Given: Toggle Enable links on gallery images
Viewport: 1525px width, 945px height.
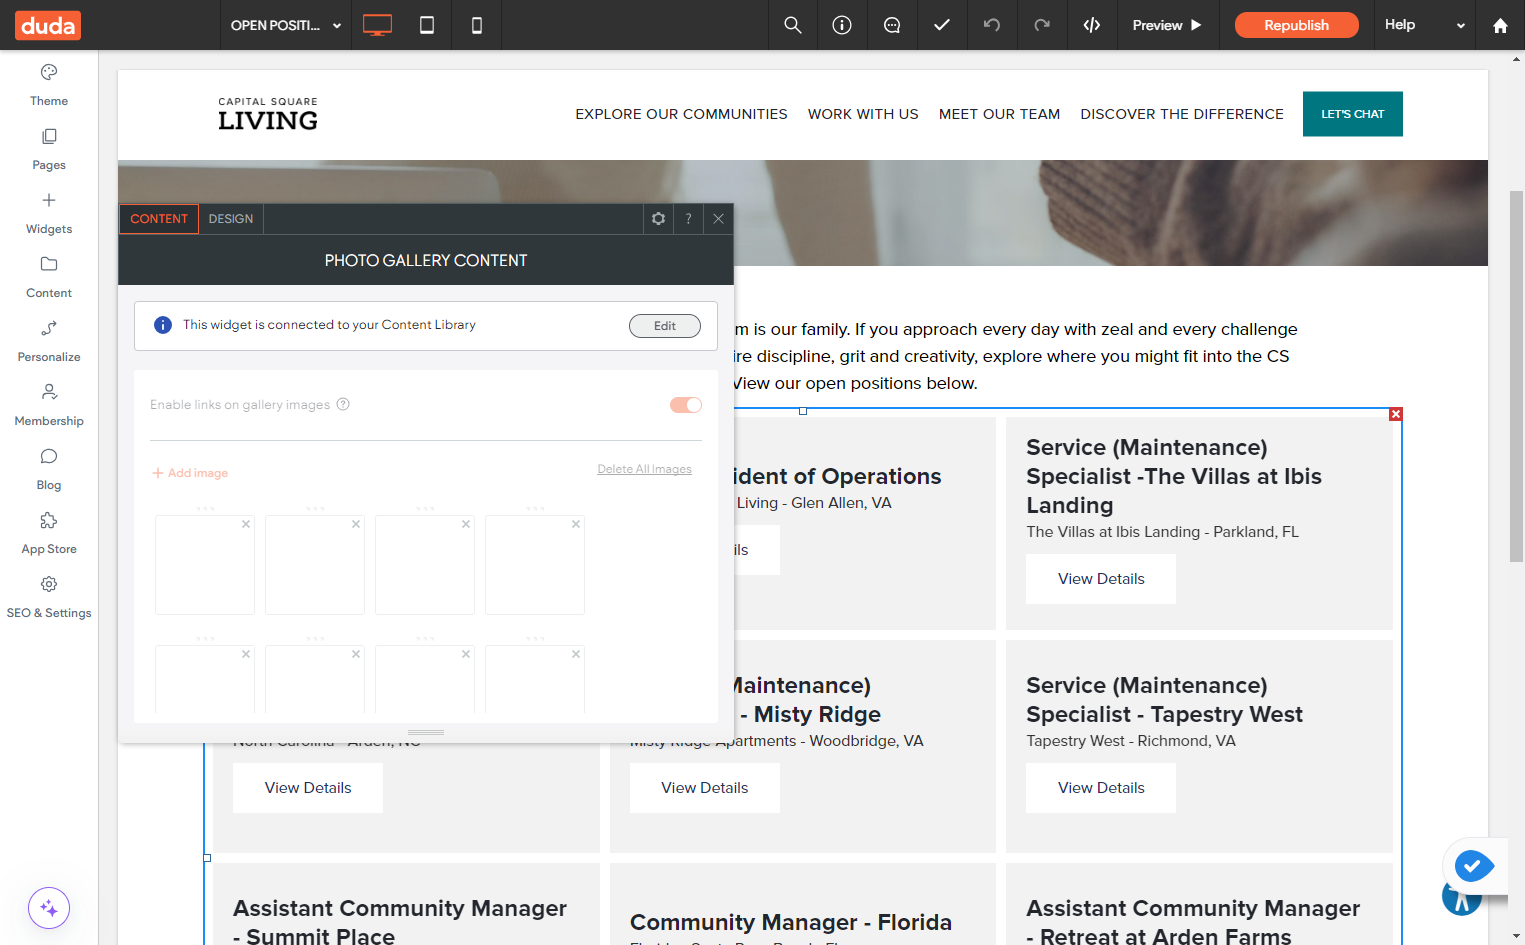Looking at the screenshot, I should (x=686, y=405).
